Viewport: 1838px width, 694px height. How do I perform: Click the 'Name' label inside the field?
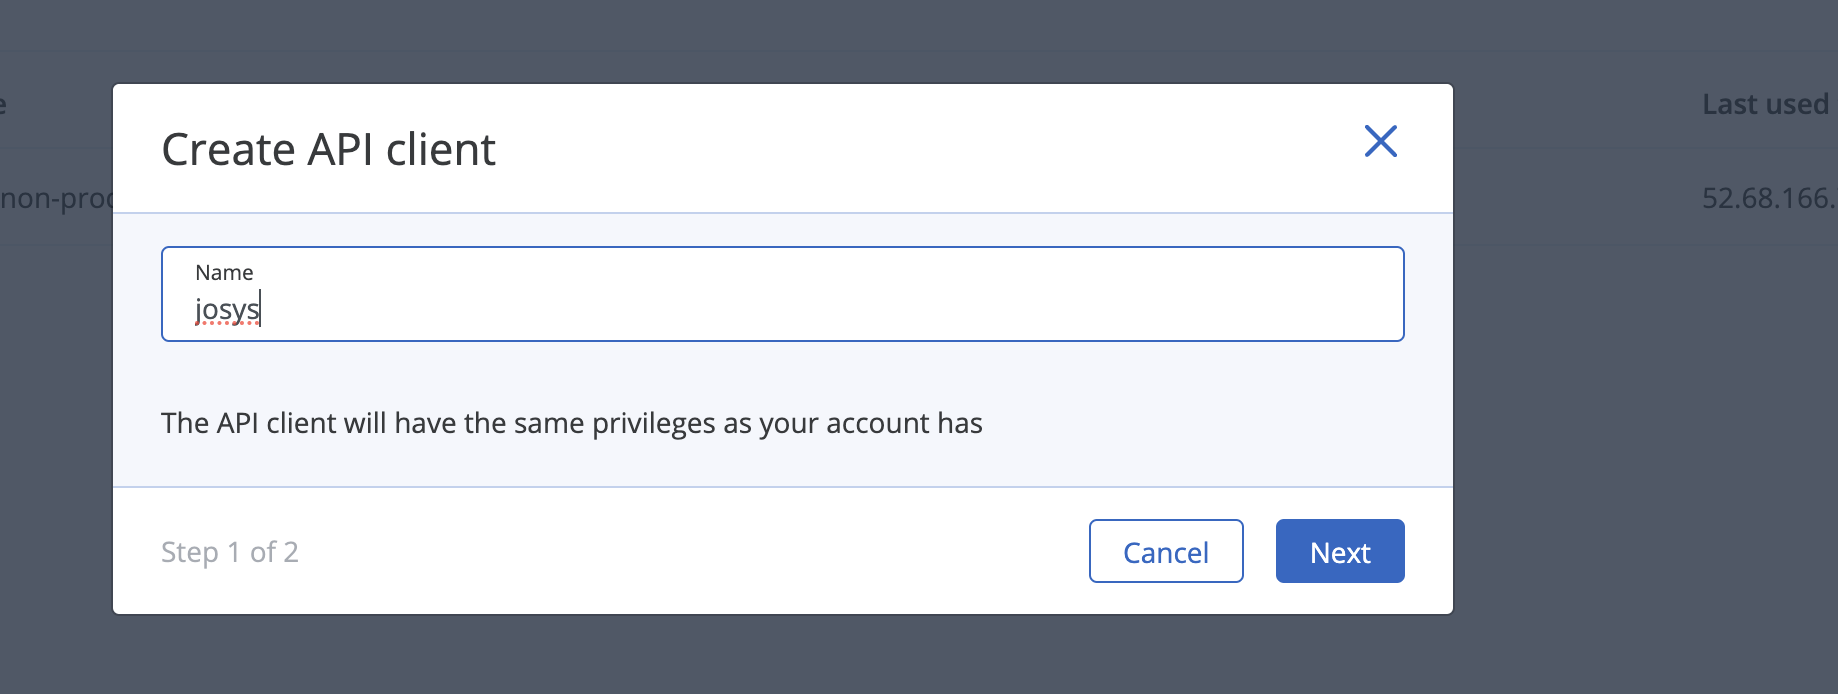(x=224, y=272)
